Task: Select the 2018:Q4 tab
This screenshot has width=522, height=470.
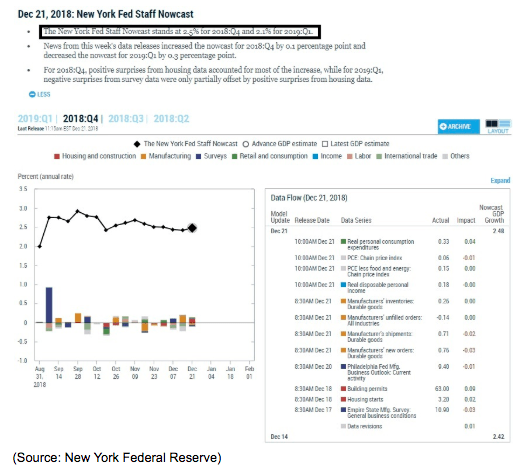Action: coord(81,119)
